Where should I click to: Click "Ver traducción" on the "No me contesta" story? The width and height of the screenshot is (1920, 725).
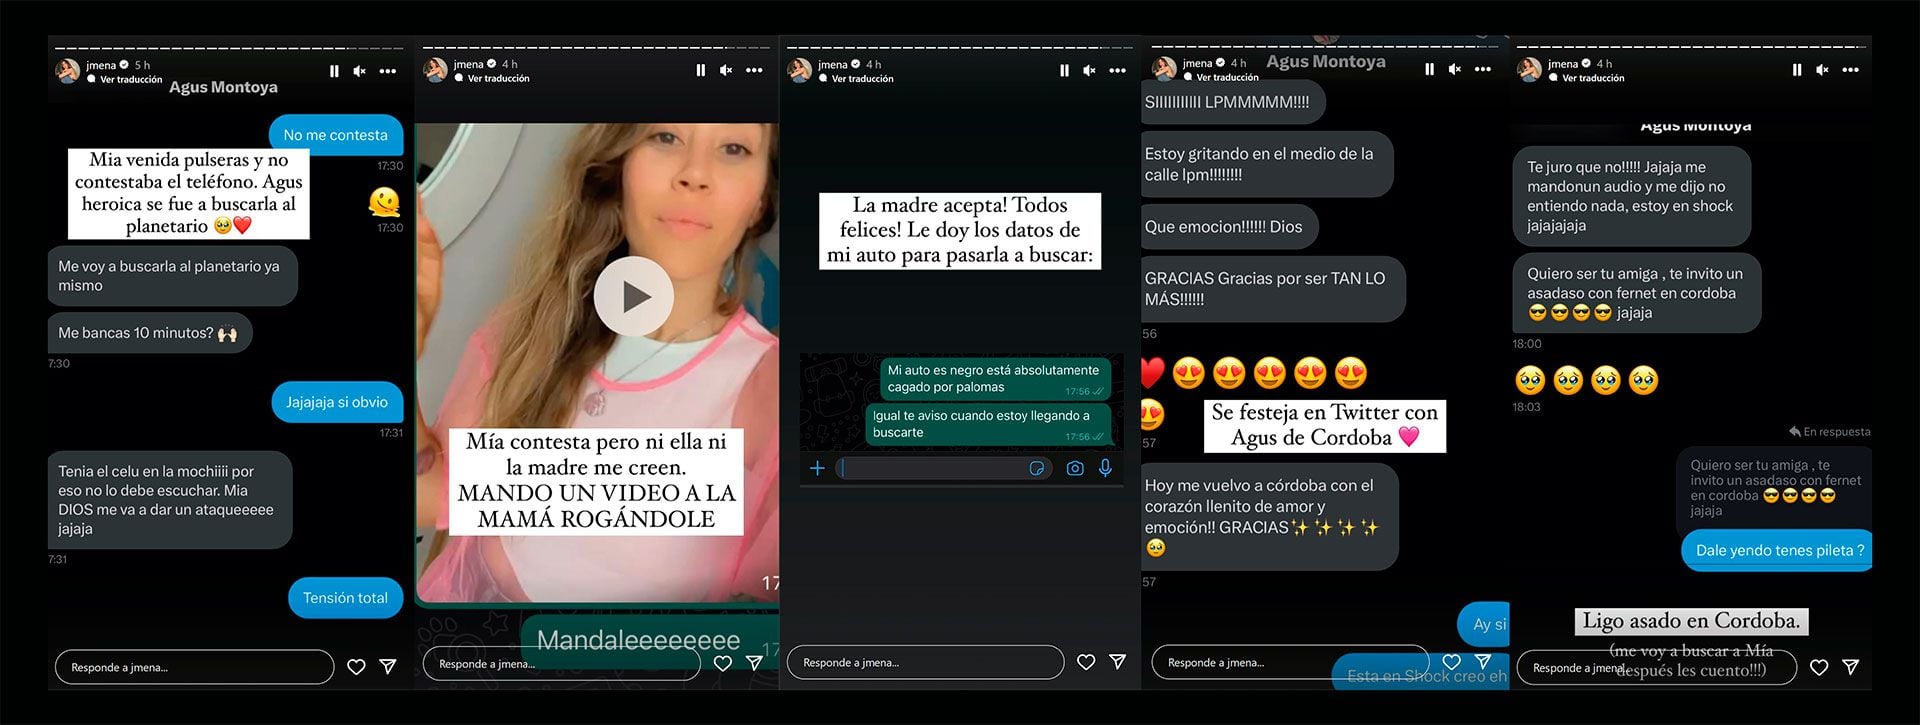tap(131, 80)
